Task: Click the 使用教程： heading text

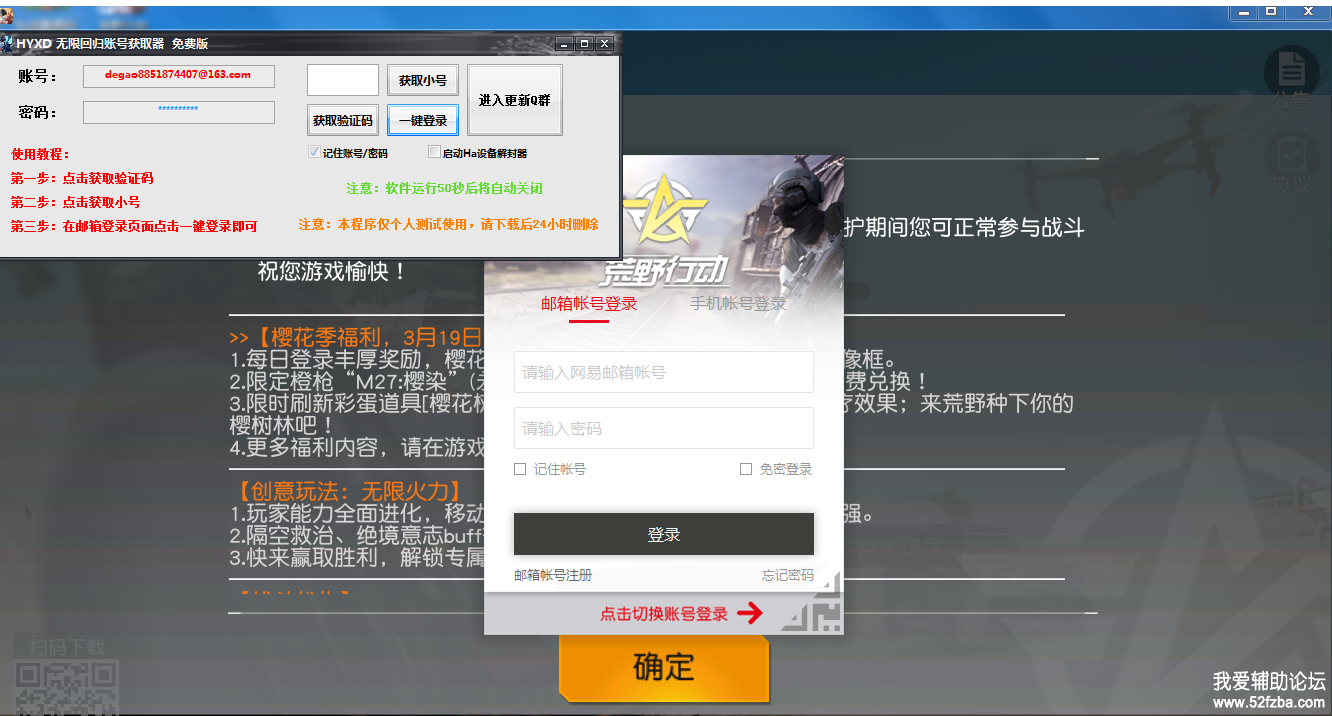Action: point(40,154)
